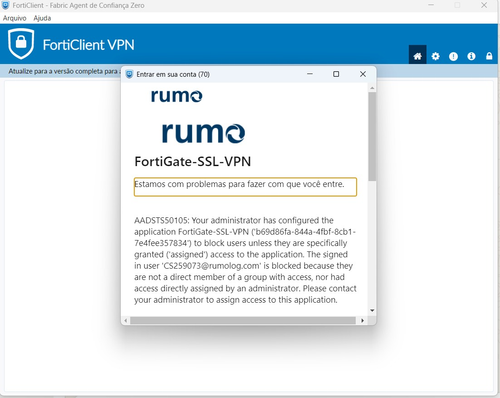Maximize the sign-in dialog window
Viewport: 500px width, 398px height.
click(336, 74)
